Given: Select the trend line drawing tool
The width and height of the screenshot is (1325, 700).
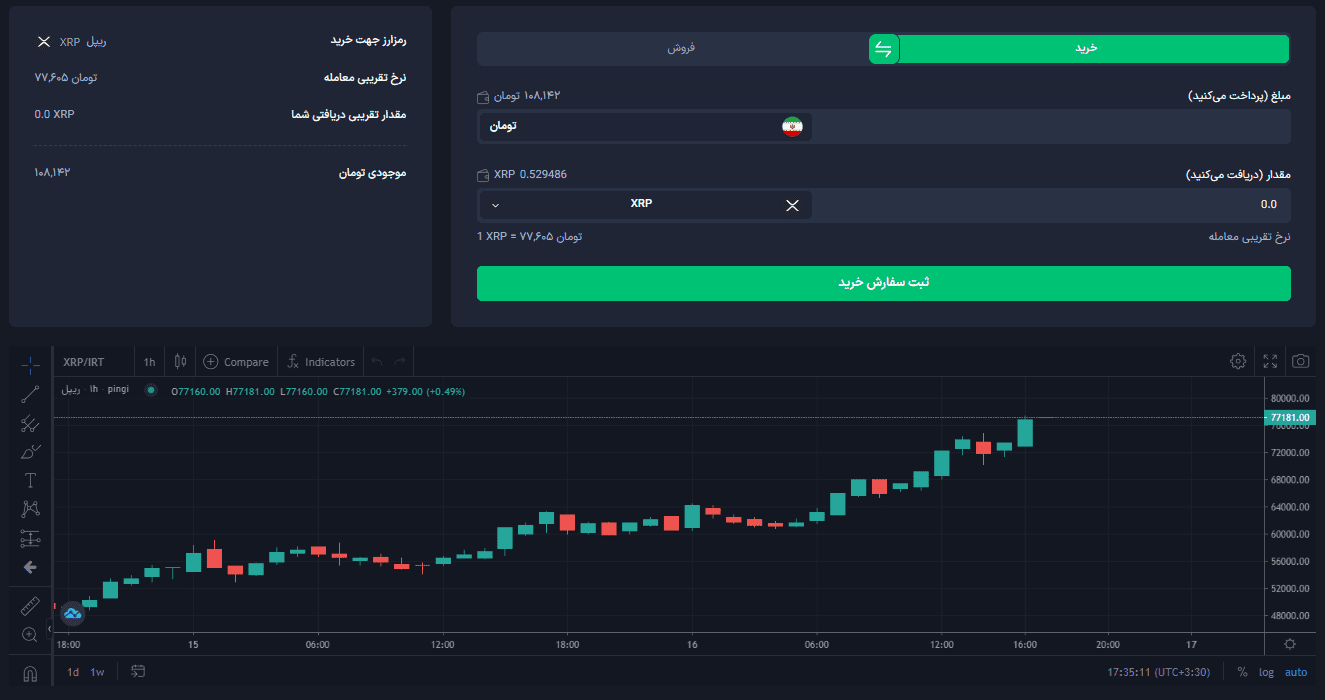Looking at the screenshot, I should (30, 394).
